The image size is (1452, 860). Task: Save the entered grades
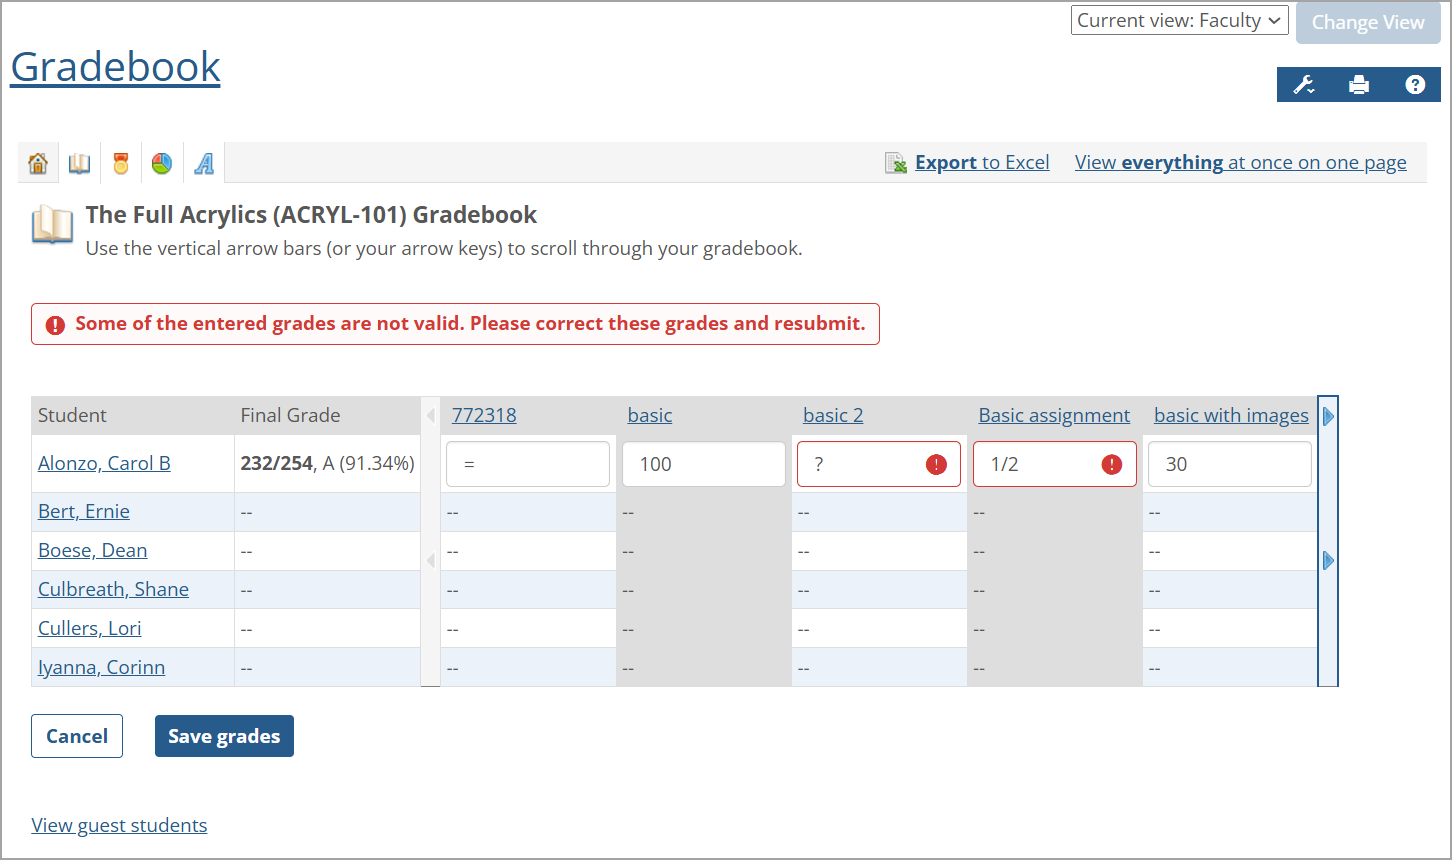(224, 736)
